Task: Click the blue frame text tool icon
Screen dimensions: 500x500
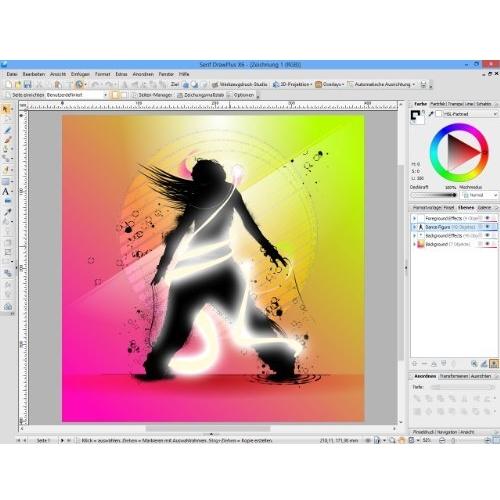Action: point(8,201)
